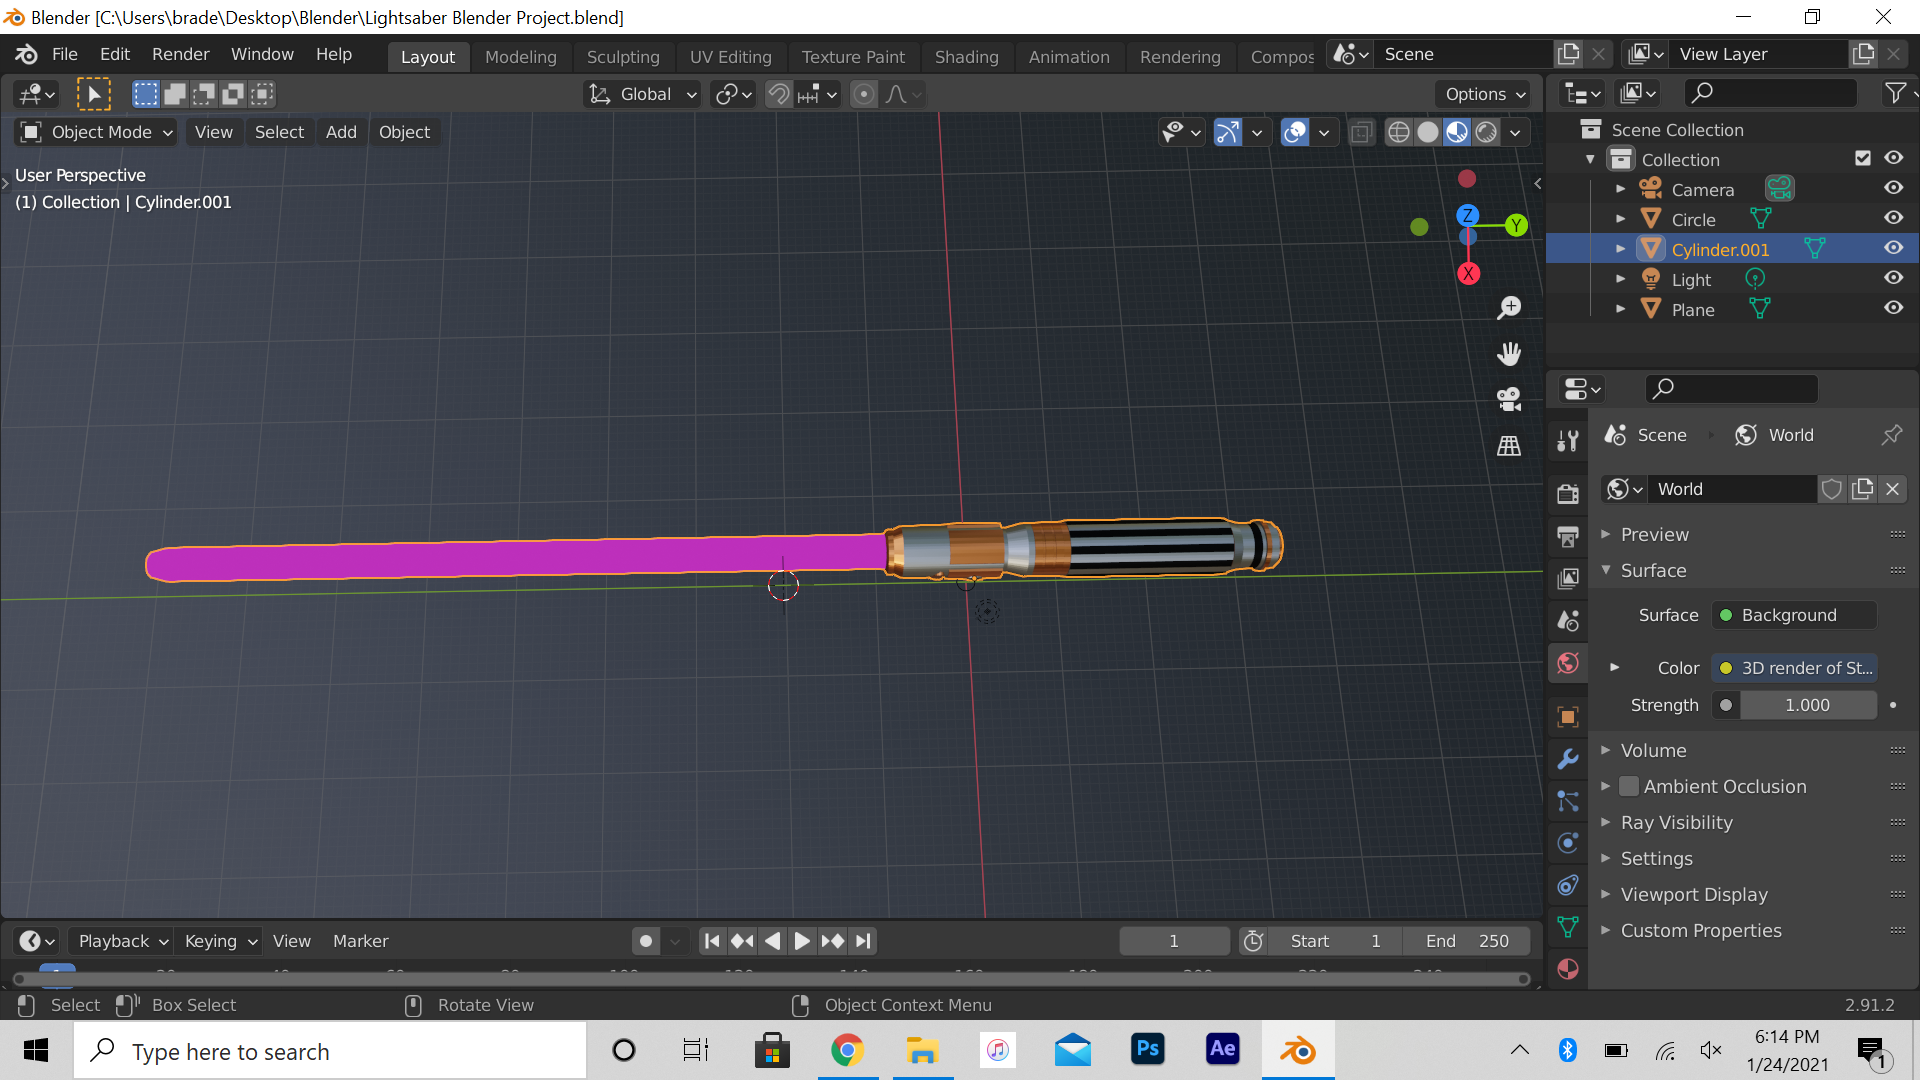
Task: Open the Particle properties tab
Action: [x=1568, y=801]
